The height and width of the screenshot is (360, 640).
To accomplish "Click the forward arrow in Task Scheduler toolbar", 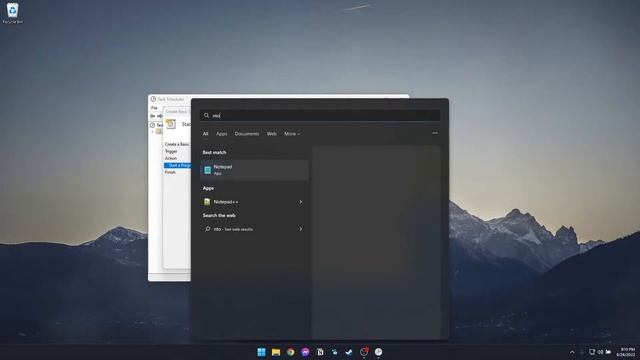I will [x=160, y=116].
